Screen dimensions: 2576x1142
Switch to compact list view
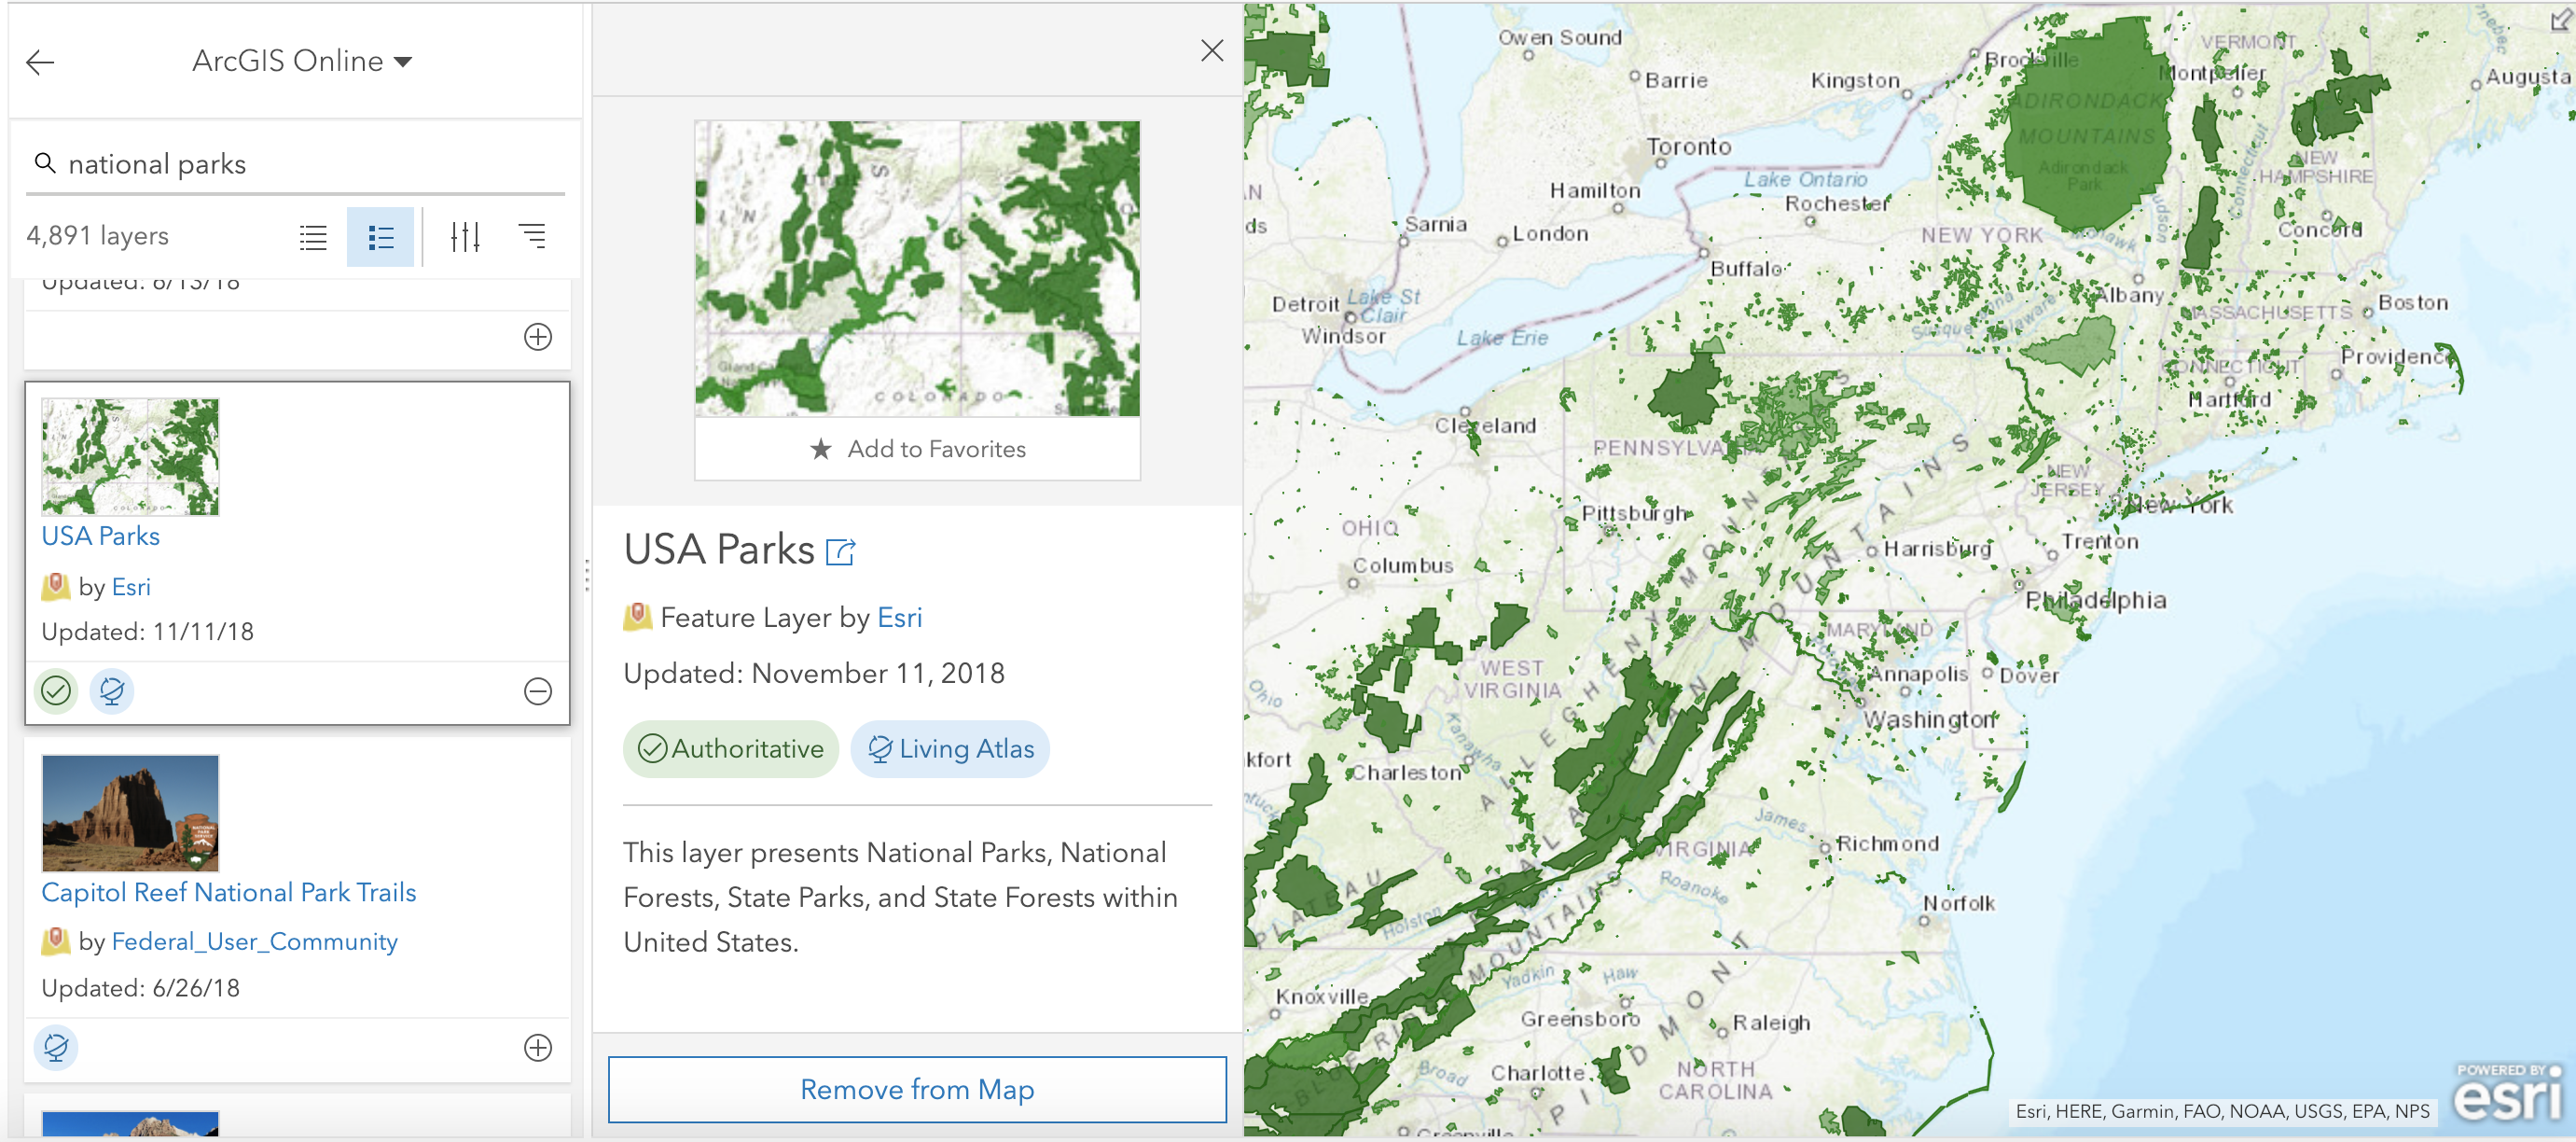(313, 237)
